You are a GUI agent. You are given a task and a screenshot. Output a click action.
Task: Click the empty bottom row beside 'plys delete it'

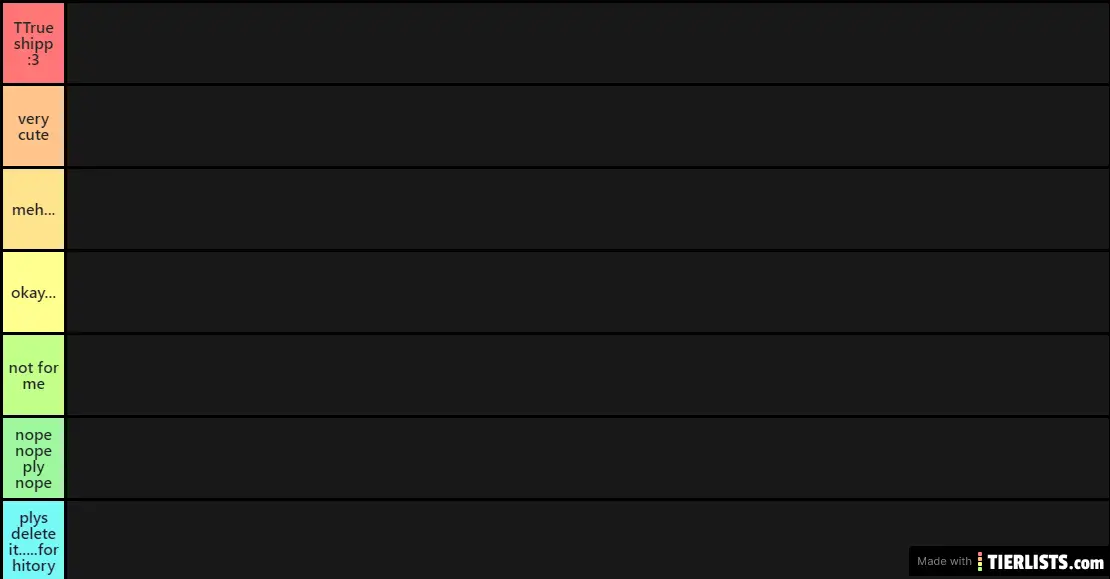pyautogui.click(x=480, y=540)
